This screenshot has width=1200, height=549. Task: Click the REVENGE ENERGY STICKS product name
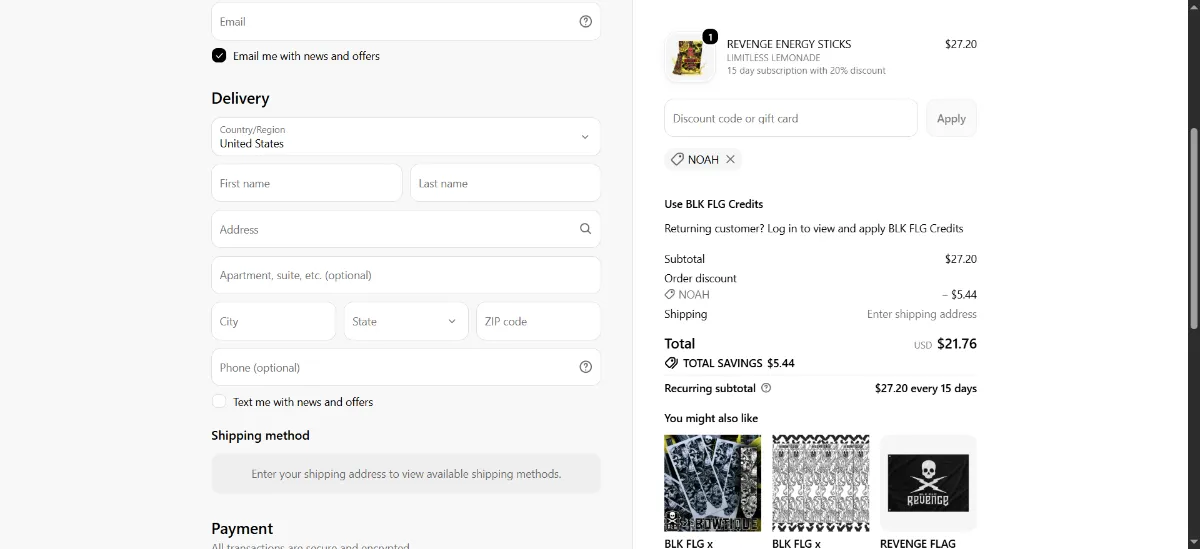(x=789, y=44)
